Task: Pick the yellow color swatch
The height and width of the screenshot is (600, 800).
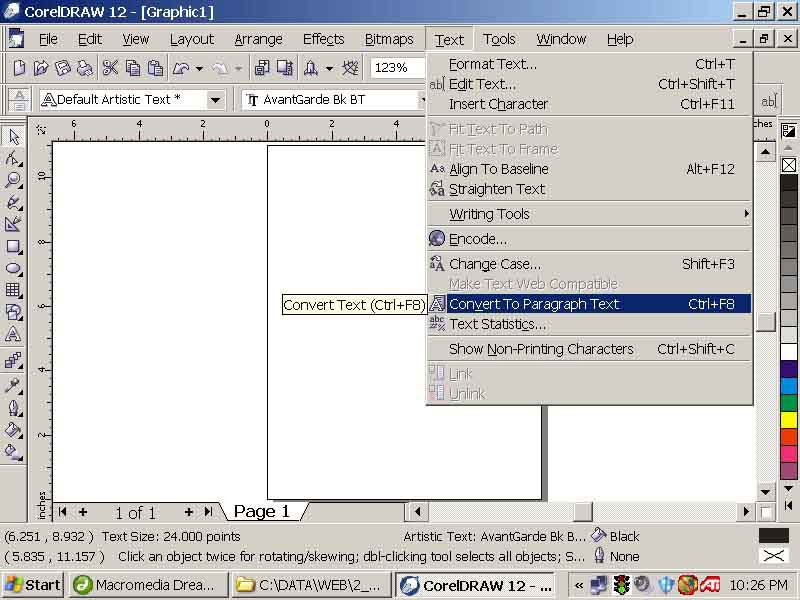Action: pyautogui.click(x=789, y=420)
